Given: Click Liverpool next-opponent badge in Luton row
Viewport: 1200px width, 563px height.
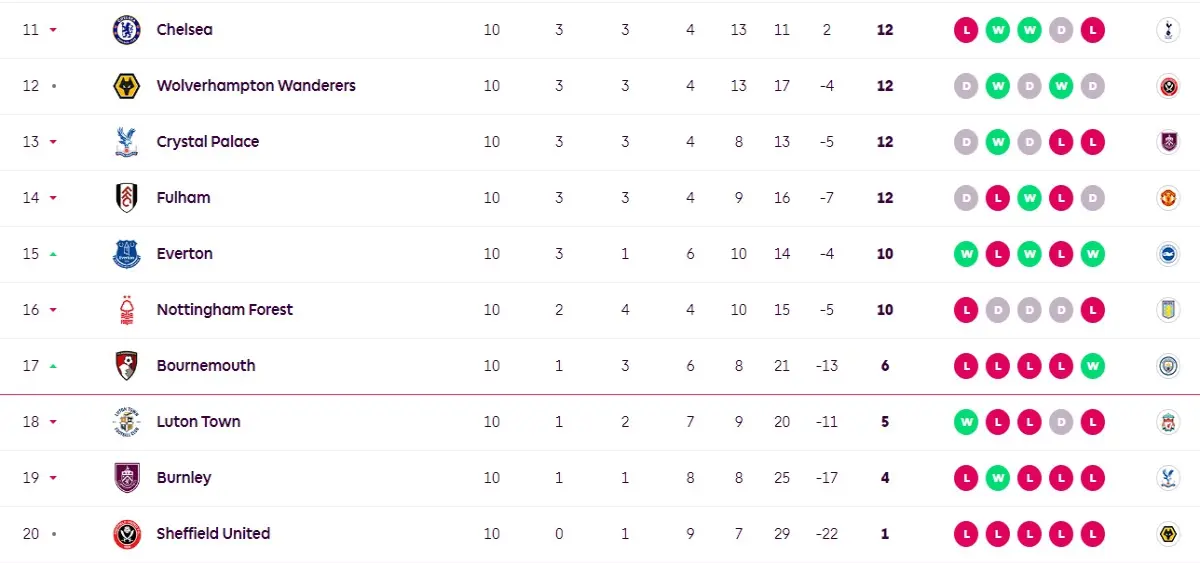Looking at the screenshot, I should pos(1166,422).
